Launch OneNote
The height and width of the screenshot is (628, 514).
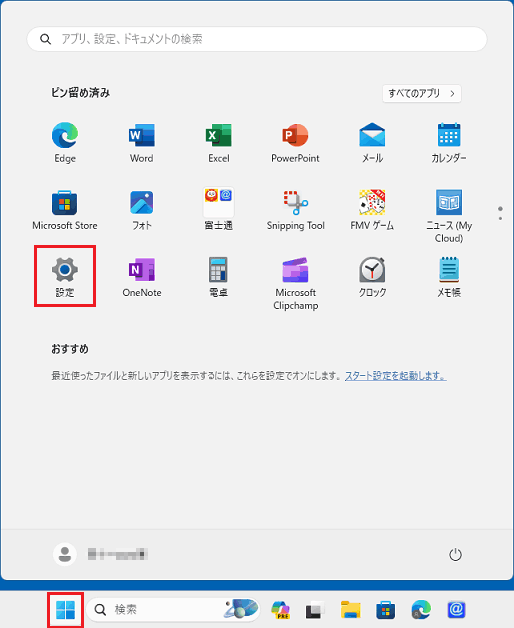coord(141,277)
